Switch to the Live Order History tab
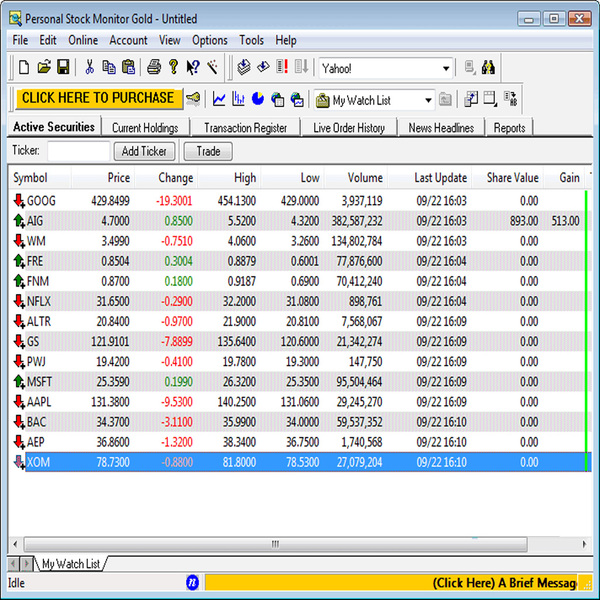600x600 pixels. pos(349,128)
